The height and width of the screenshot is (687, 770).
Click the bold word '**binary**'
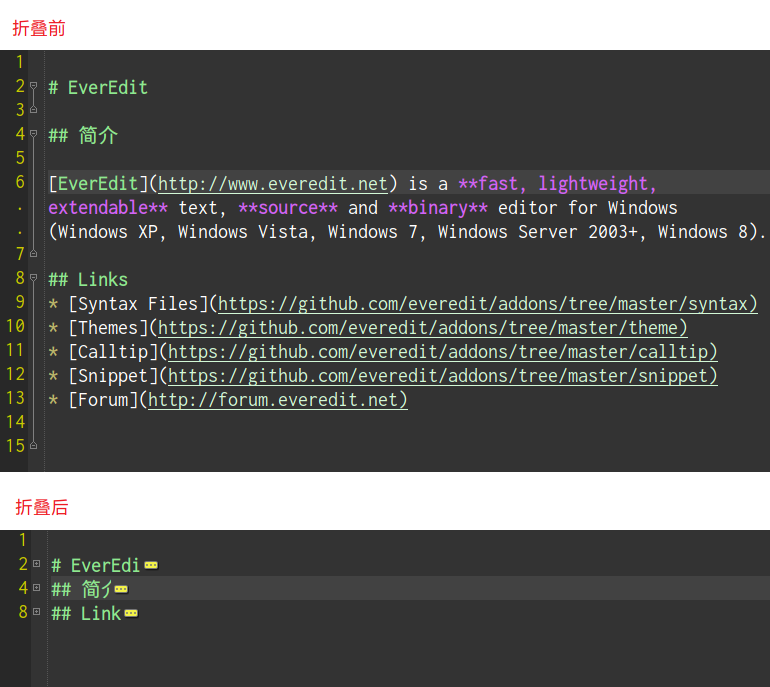pyautogui.click(x=438, y=208)
